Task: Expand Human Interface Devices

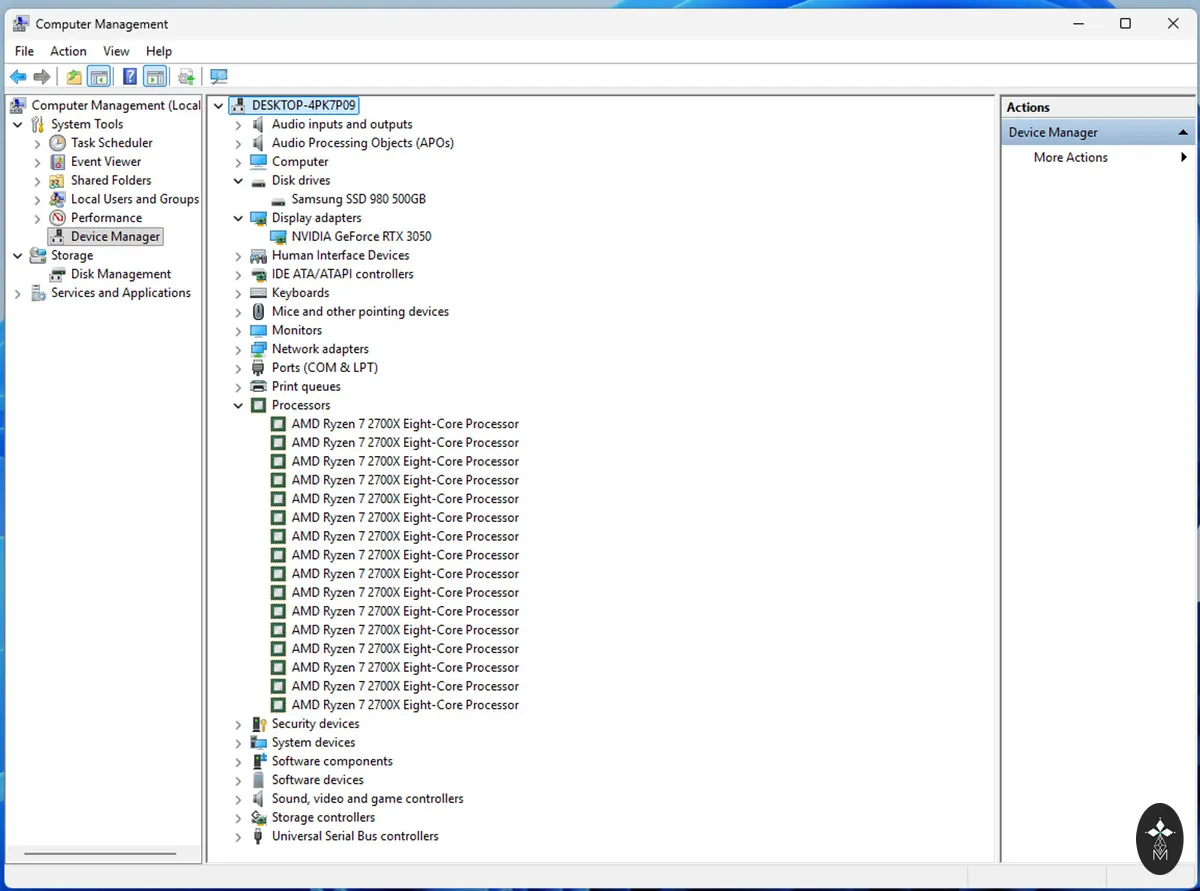Action: (x=238, y=256)
